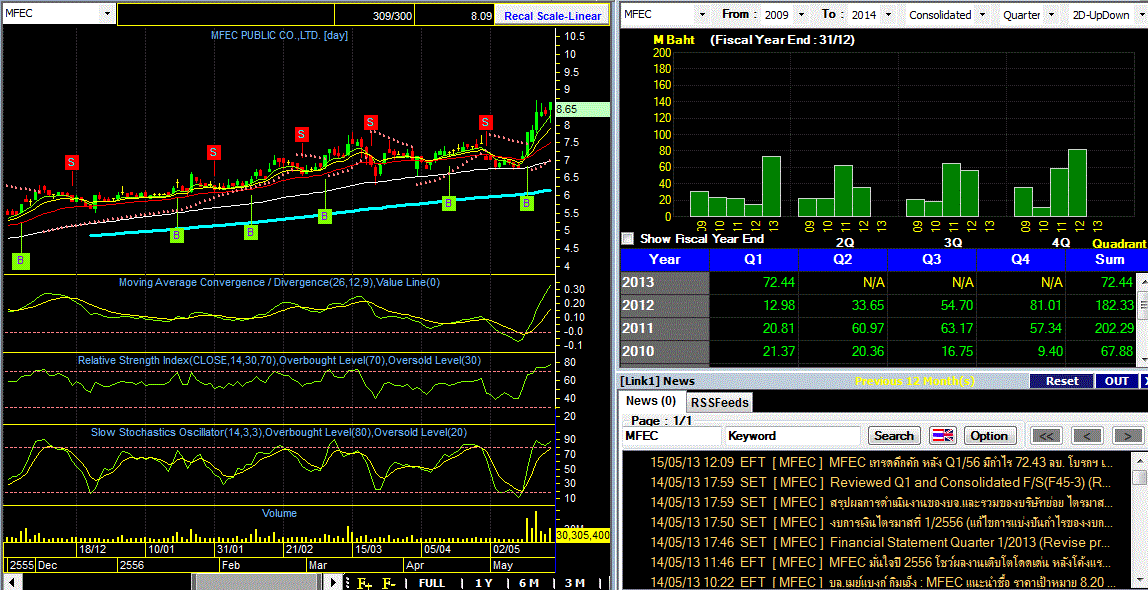The width and height of the screenshot is (1148, 590).
Task: Click the rightmost green B buy marker in May
Action: click(526, 203)
